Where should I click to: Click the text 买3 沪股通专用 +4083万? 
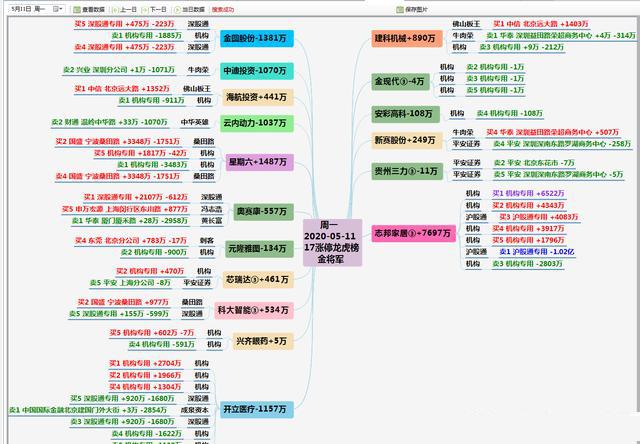click(539, 217)
